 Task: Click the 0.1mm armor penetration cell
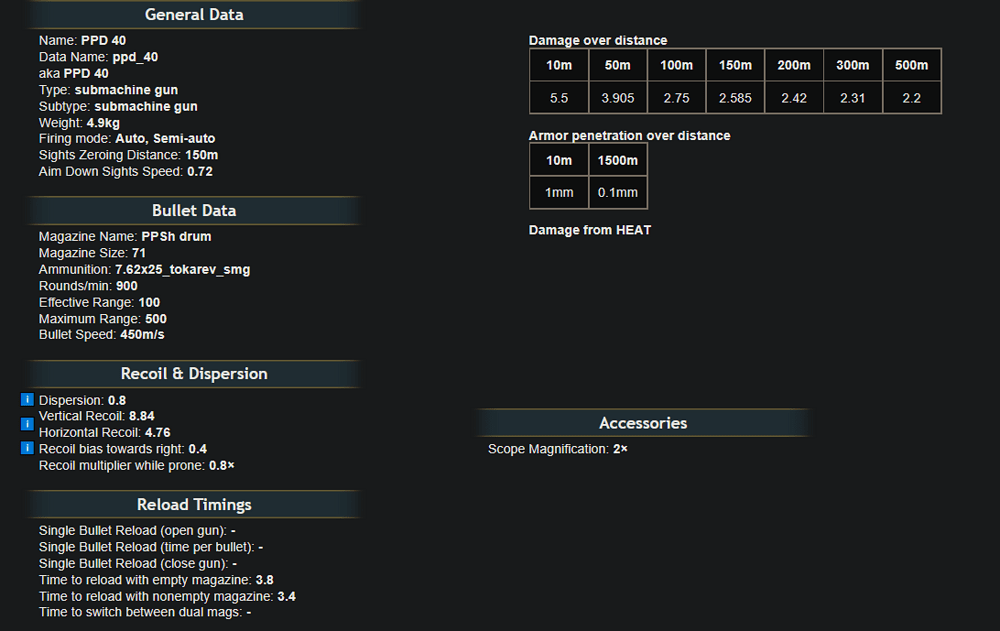point(617,192)
